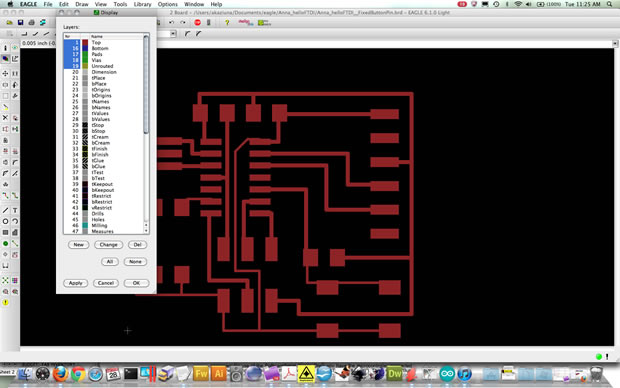Click the yellow Help question mark icon

tap(227, 23)
